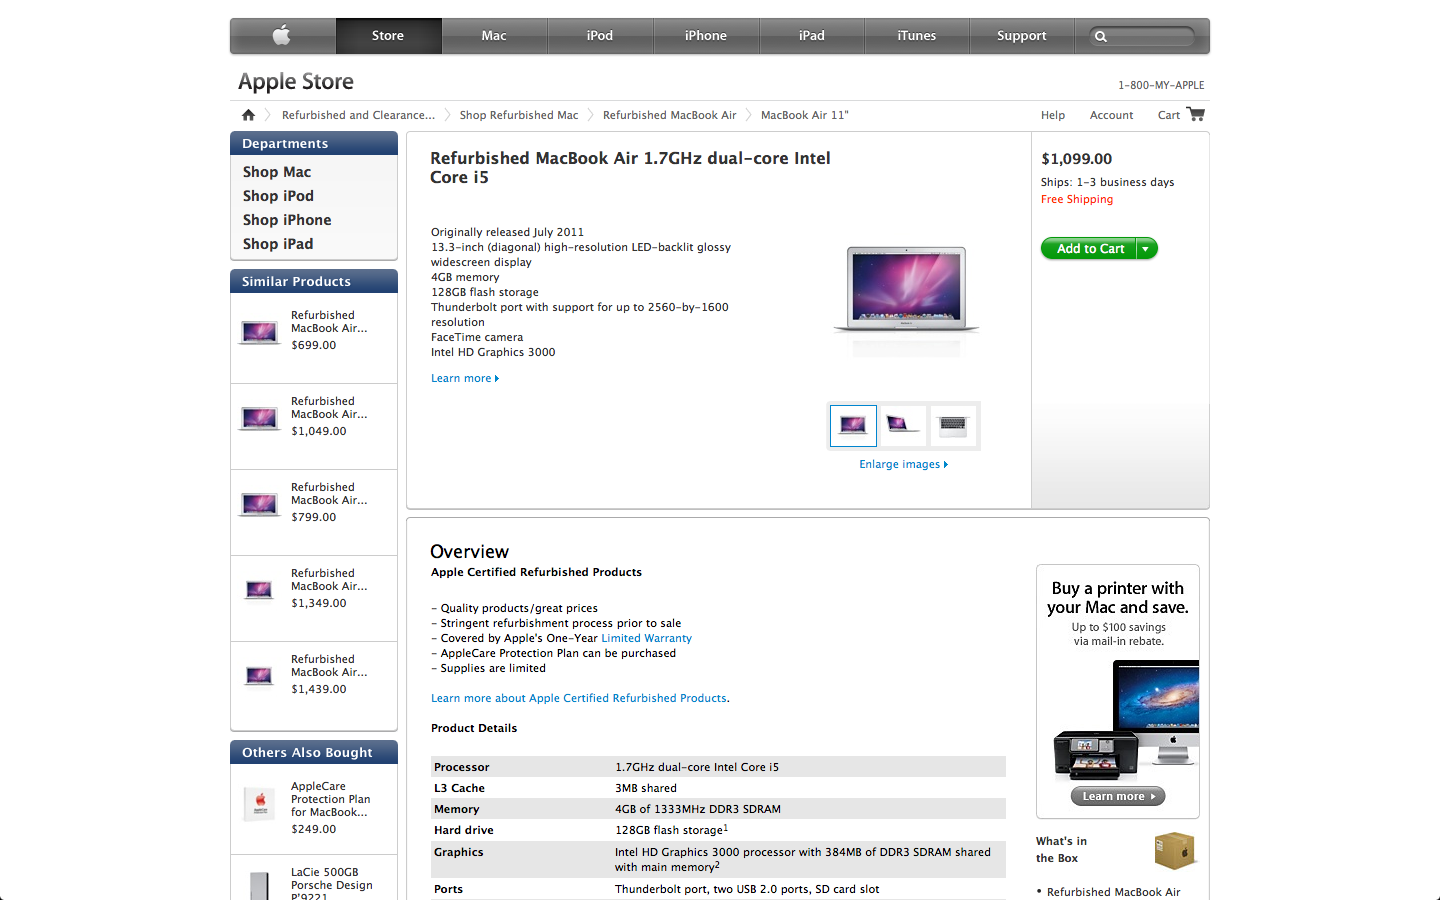Go to the iTunes tab
This screenshot has width=1440, height=900.
[917, 36]
